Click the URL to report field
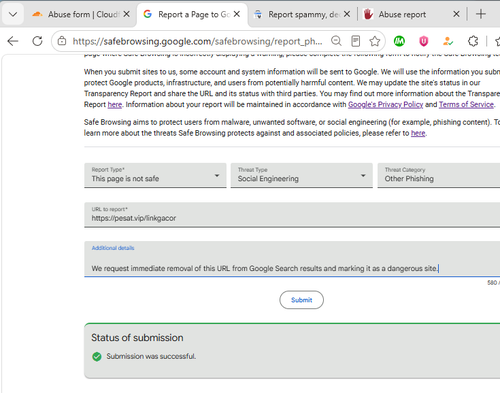The width and height of the screenshot is (500, 393). (292, 215)
